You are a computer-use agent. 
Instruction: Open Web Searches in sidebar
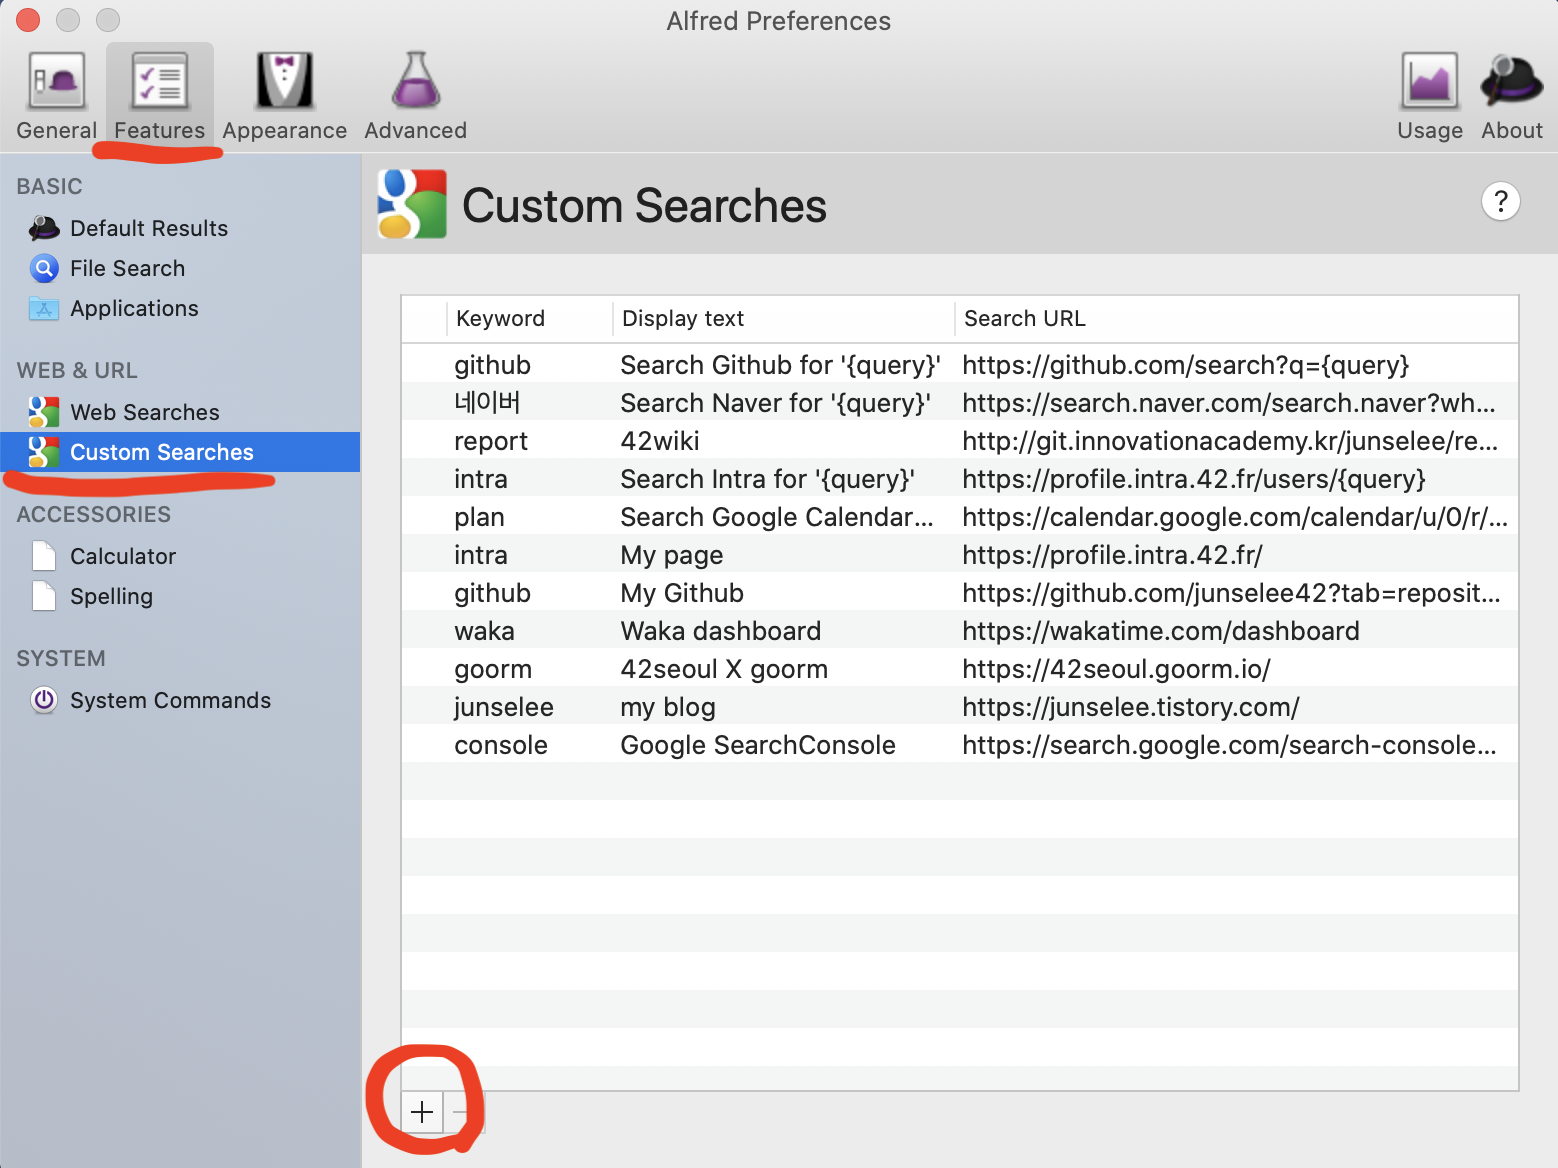(x=180, y=412)
